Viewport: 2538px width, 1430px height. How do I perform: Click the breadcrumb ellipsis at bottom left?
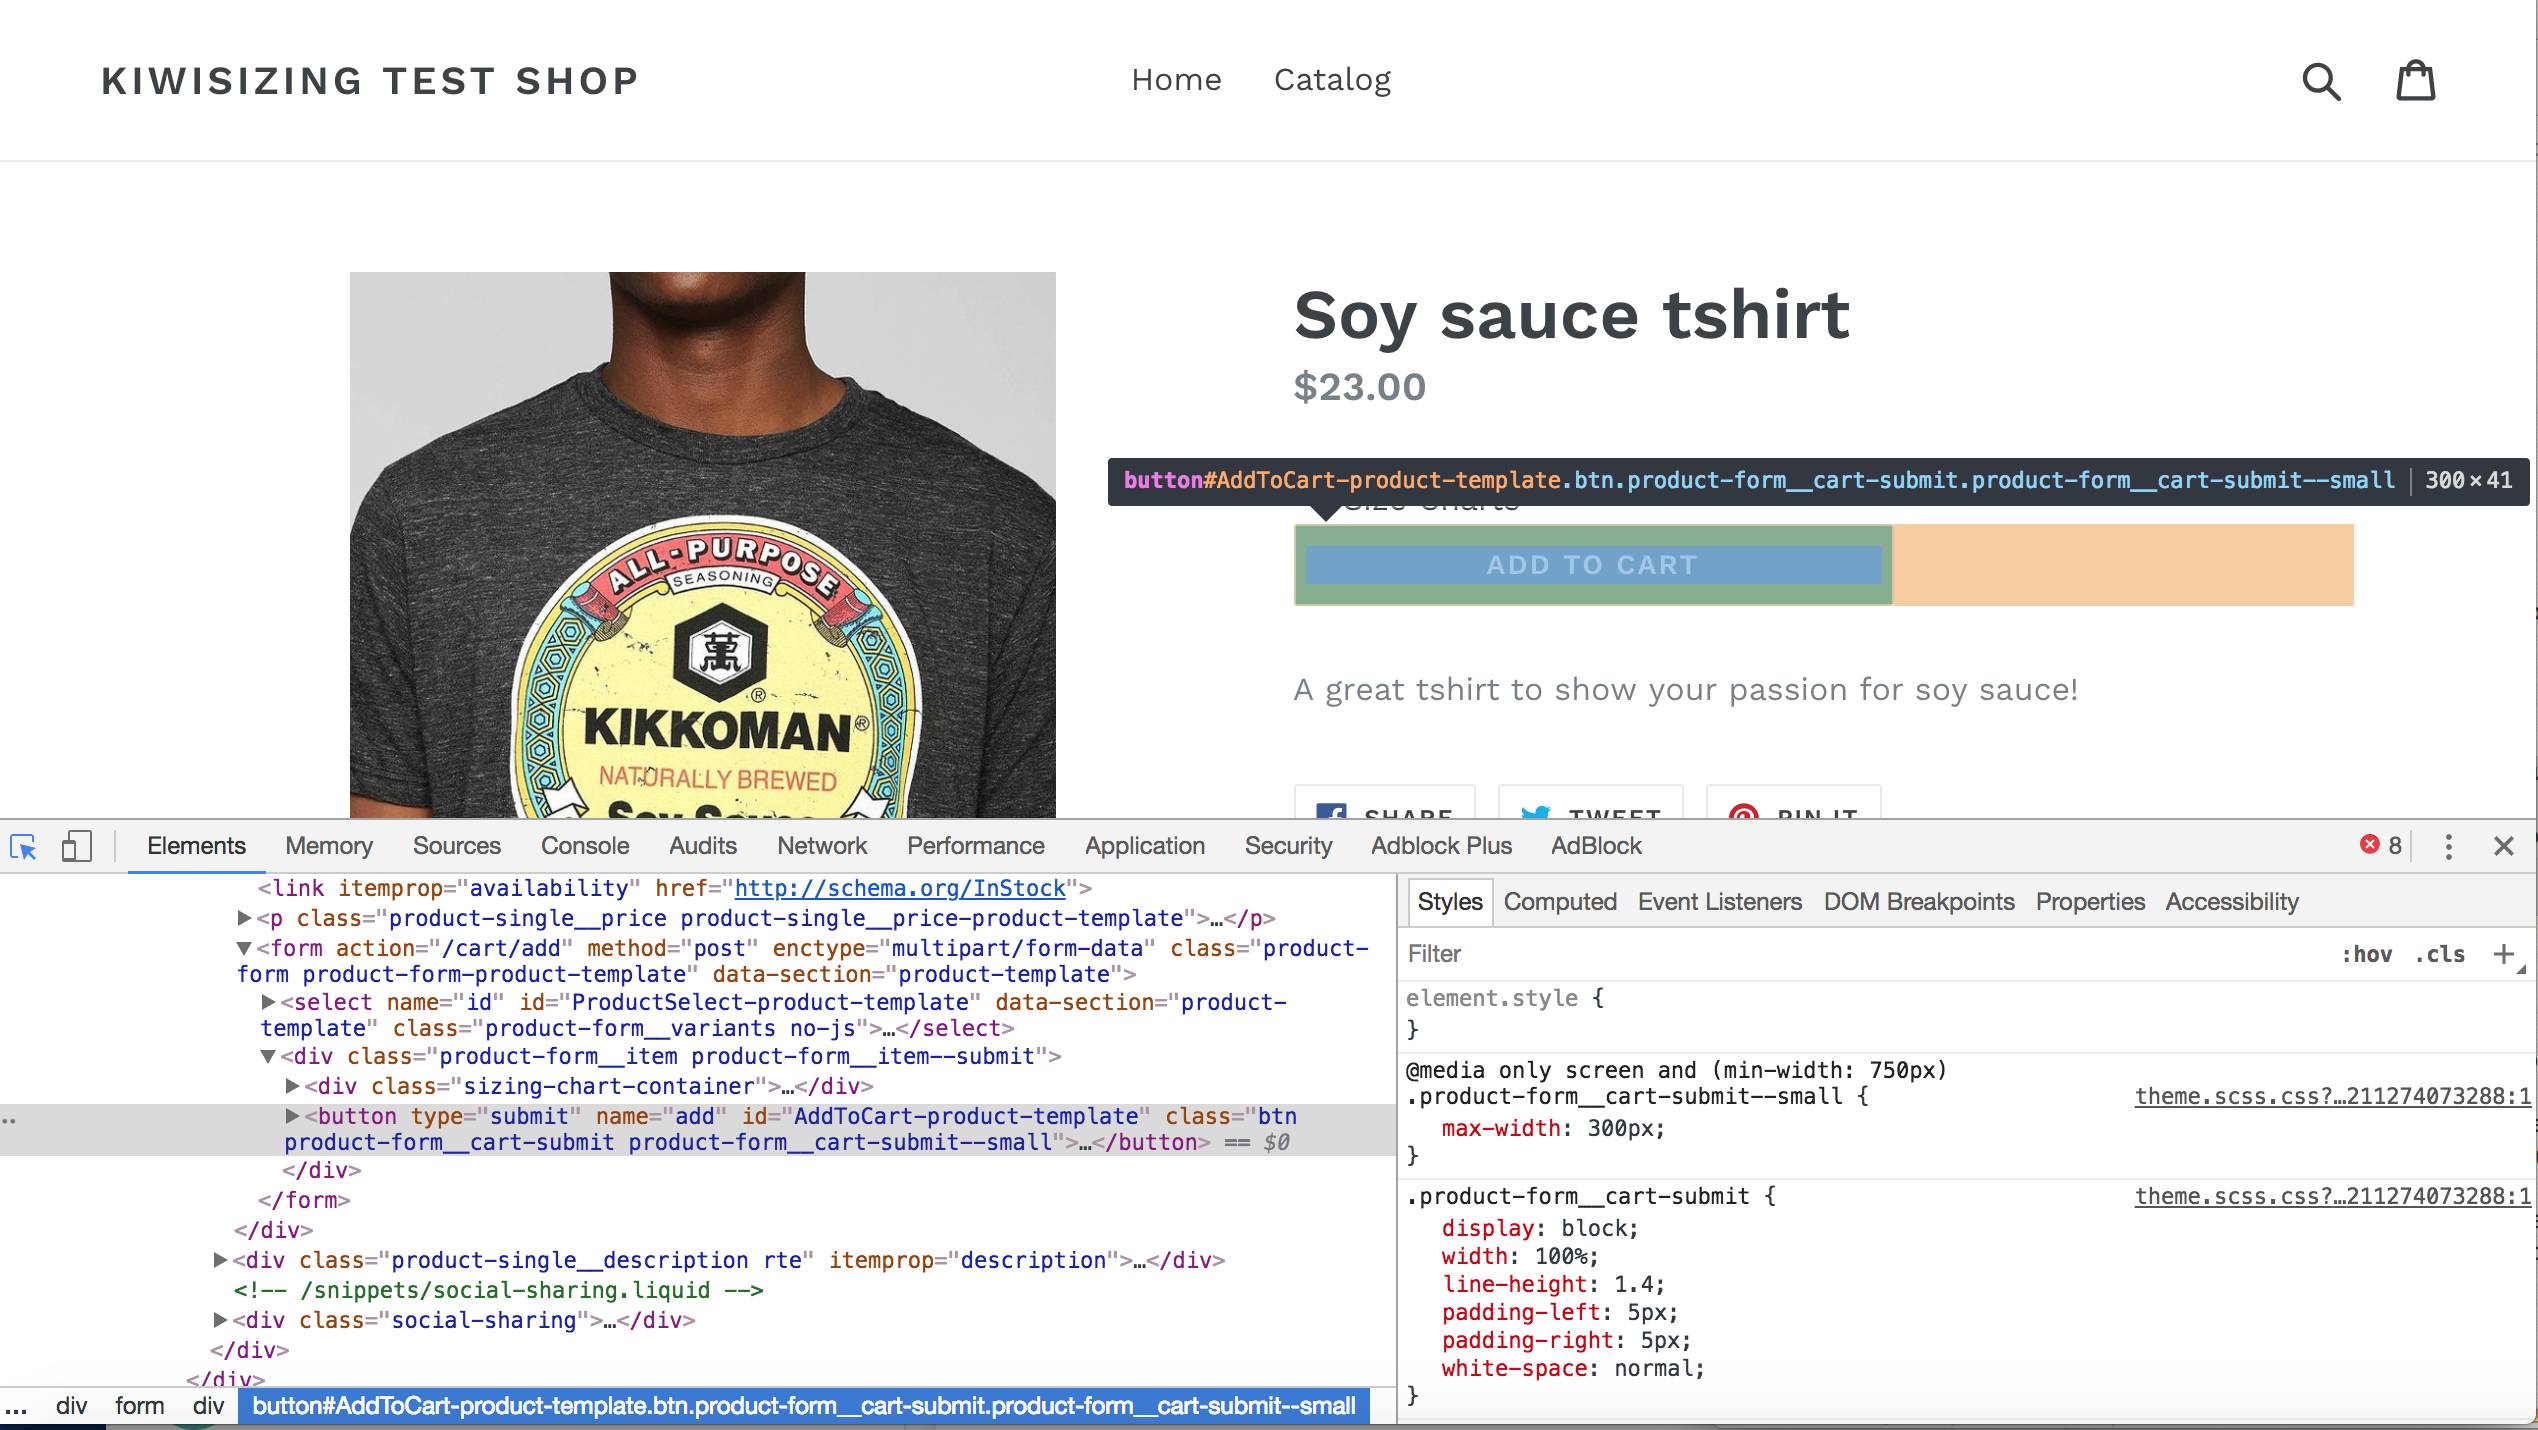(16, 1406)
